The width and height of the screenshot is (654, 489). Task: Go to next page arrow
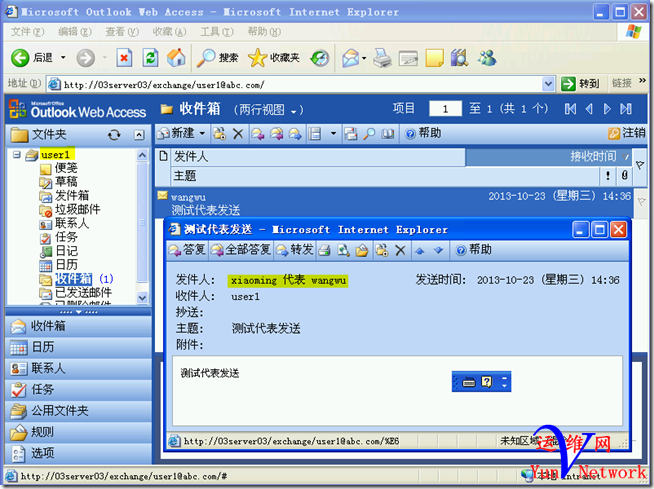607,109
